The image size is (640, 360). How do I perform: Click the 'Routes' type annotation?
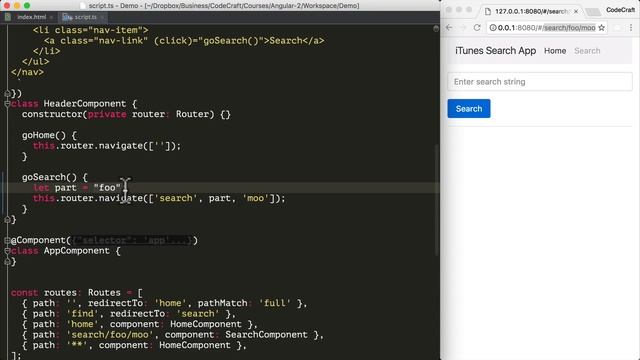coord(104,293)
